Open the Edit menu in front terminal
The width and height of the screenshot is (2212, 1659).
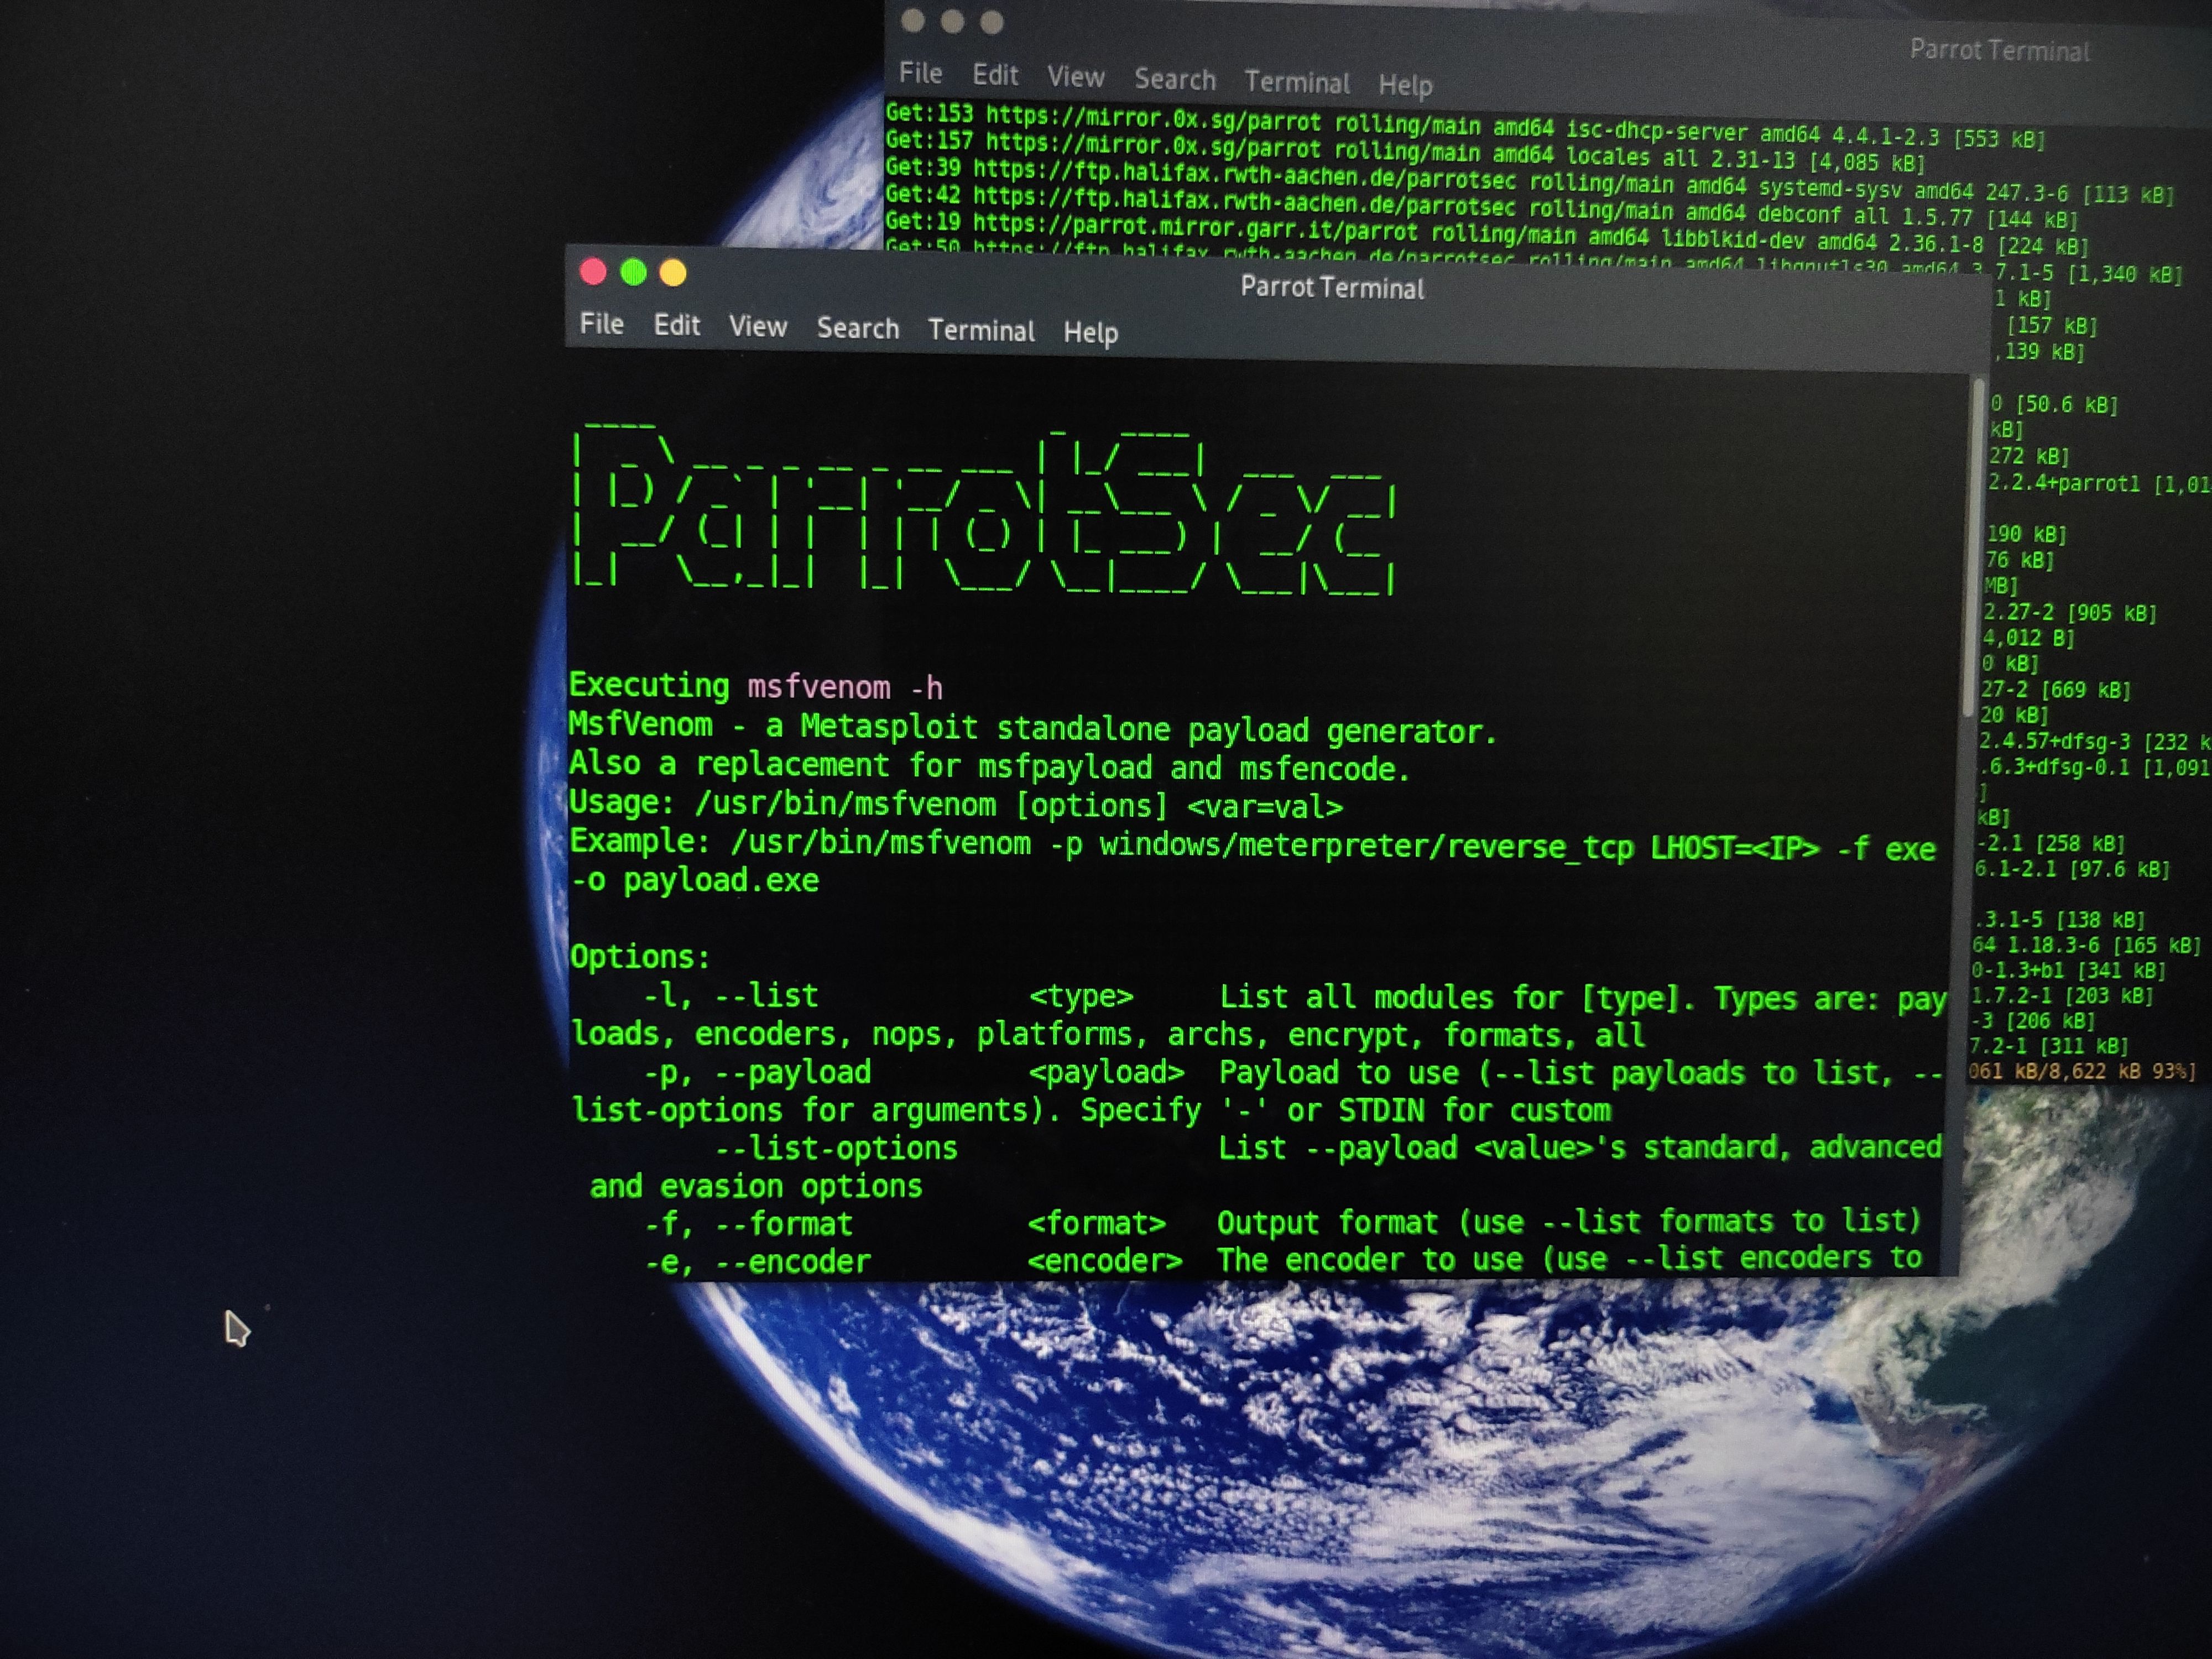(676, 325)
